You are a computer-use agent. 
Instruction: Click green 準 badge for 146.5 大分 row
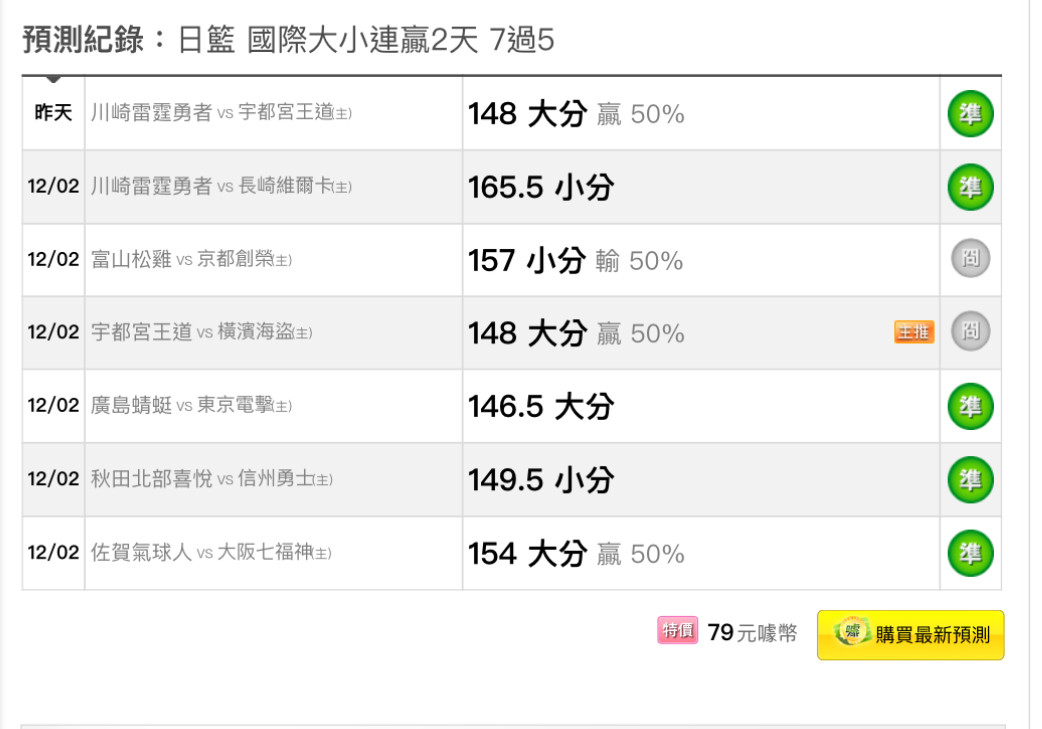click(970, 406)
